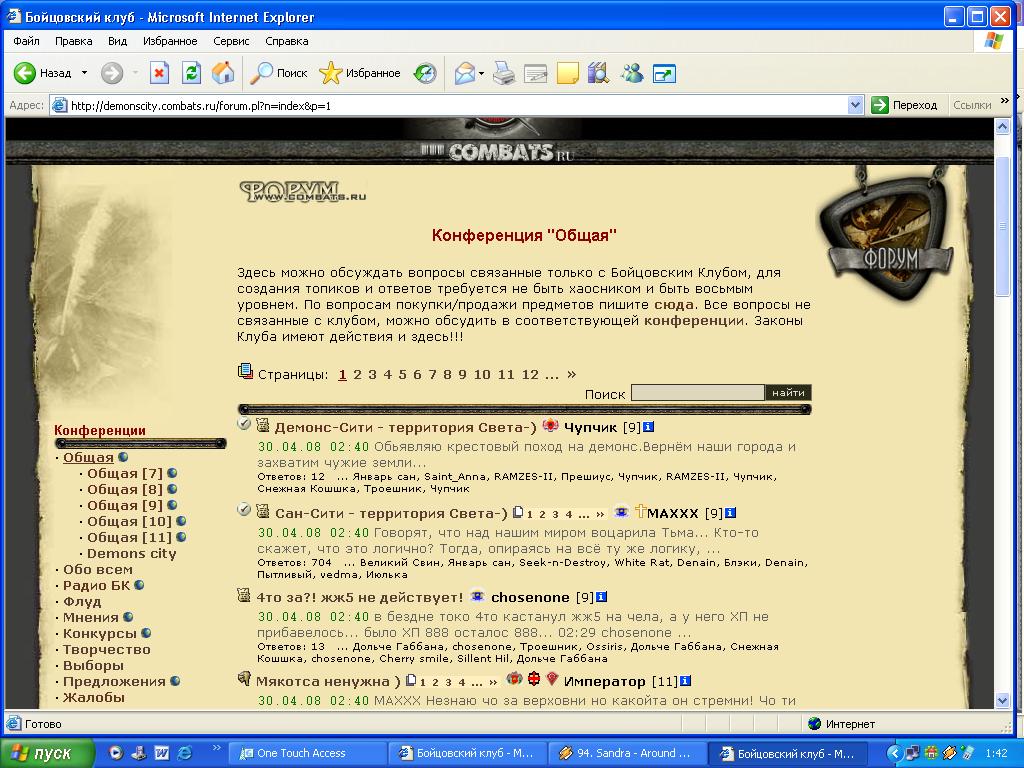Open the Флуд conference link

pyautogui.click(x=82, y=601)
